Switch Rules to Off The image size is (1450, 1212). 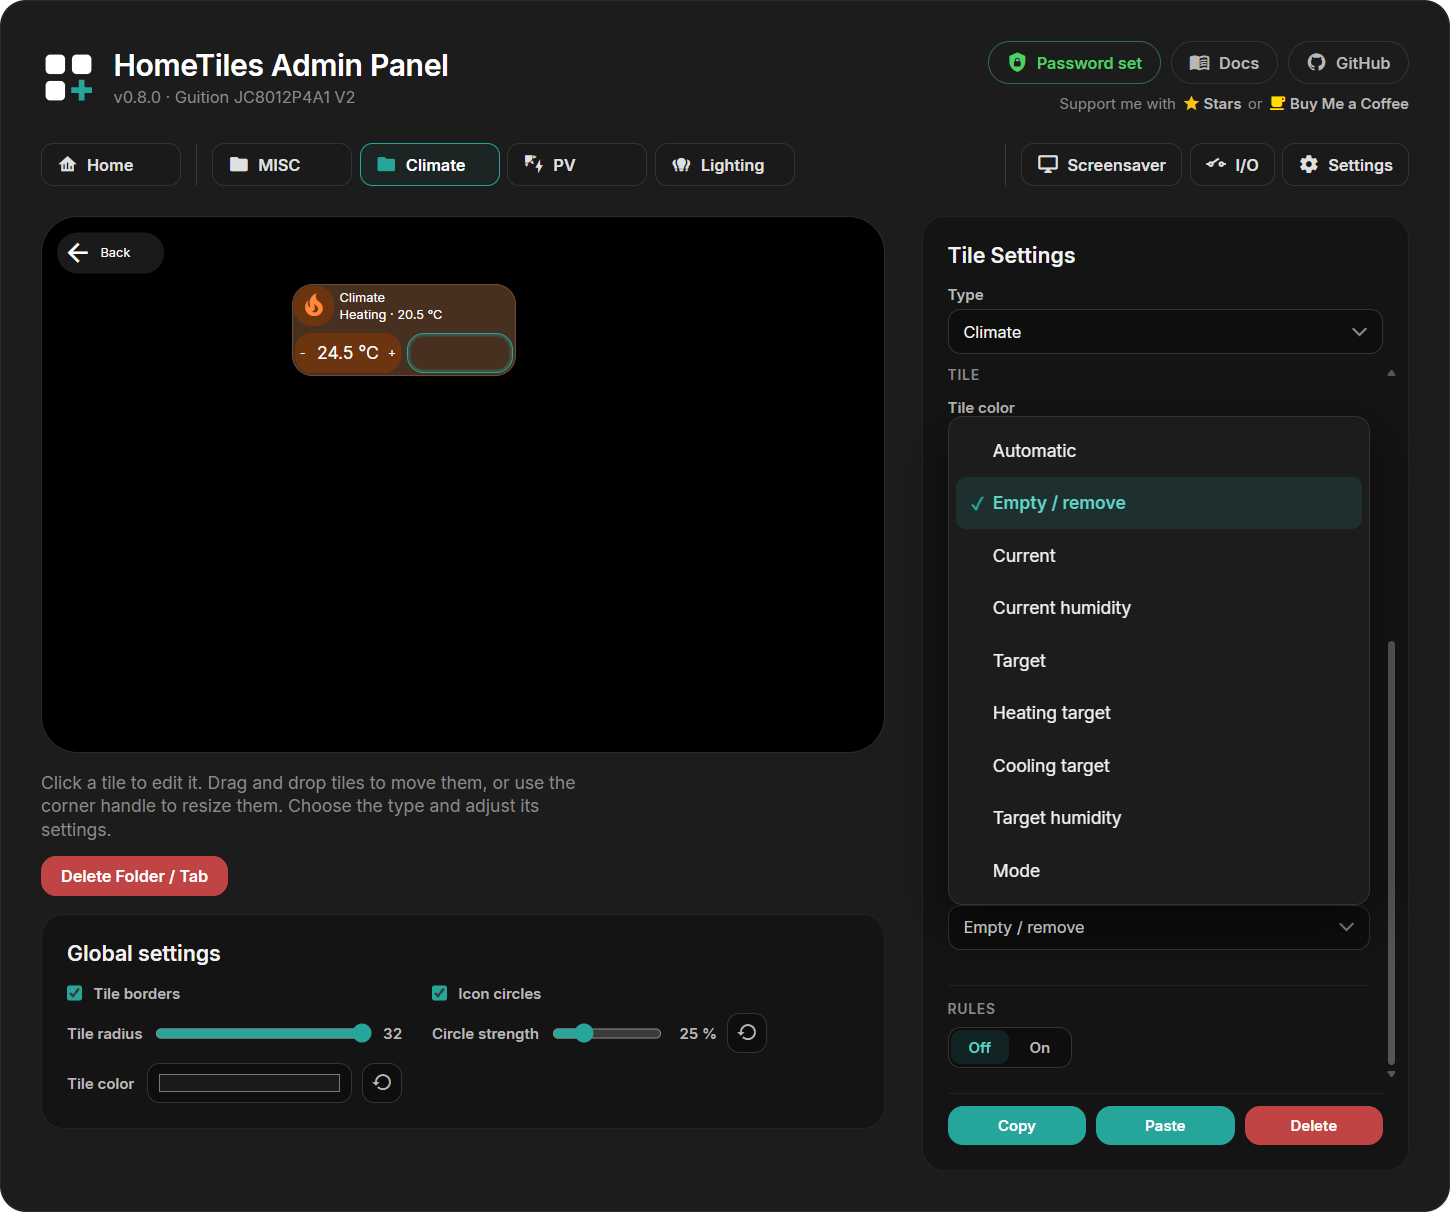click(x=980, y=1048)
